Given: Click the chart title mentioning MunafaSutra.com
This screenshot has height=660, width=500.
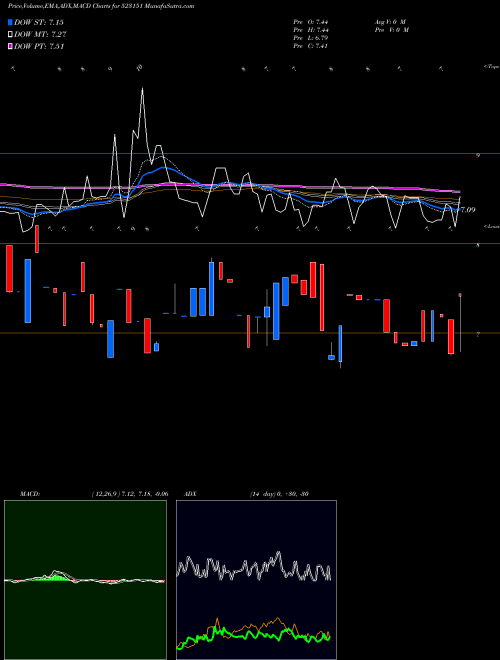Looking at the screenshot, I should (x=101, y=6).
